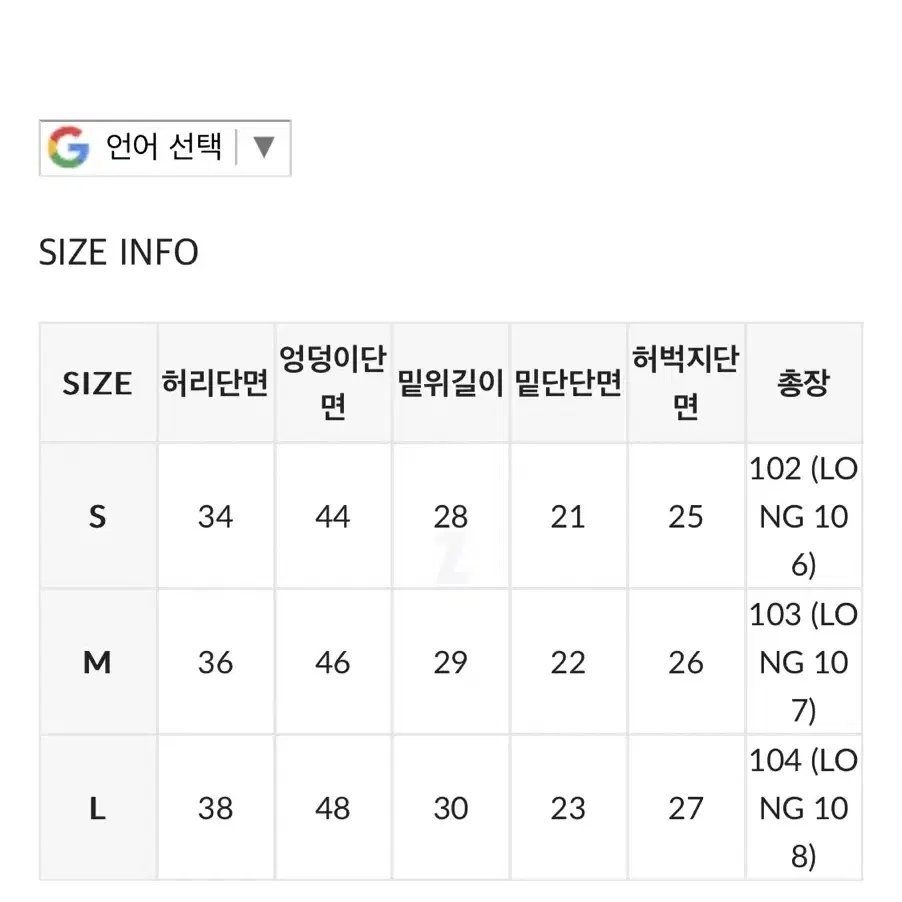This screenshot has height=902, width=902.
Task: Click the thigh value 25 cell
Action: click(686, 516)
